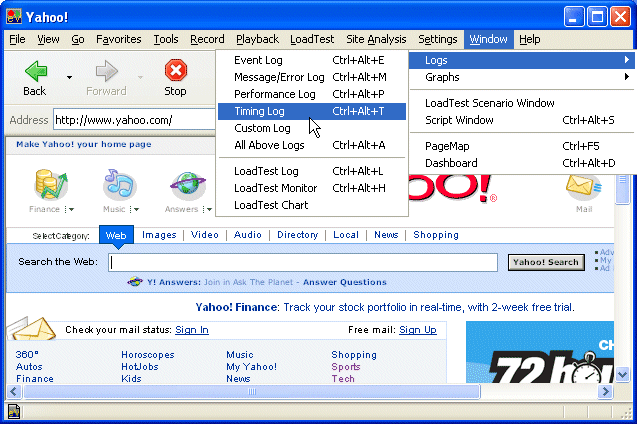Click the Yahoo! Search button

point(546,262)
